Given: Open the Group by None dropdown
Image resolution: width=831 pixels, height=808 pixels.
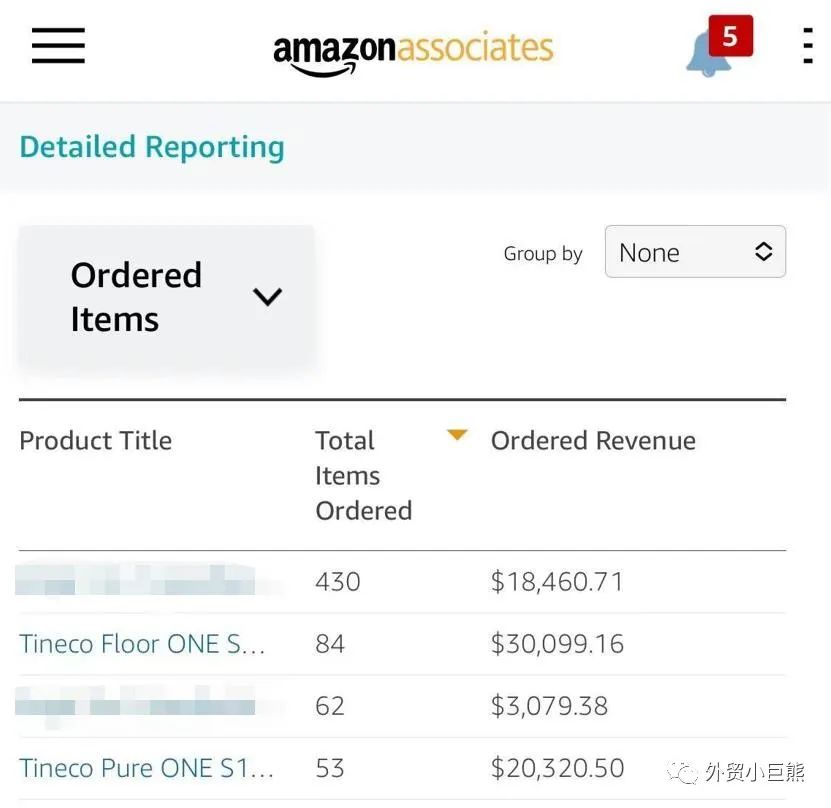Looking at the screenshot, I should click(695, 252).
